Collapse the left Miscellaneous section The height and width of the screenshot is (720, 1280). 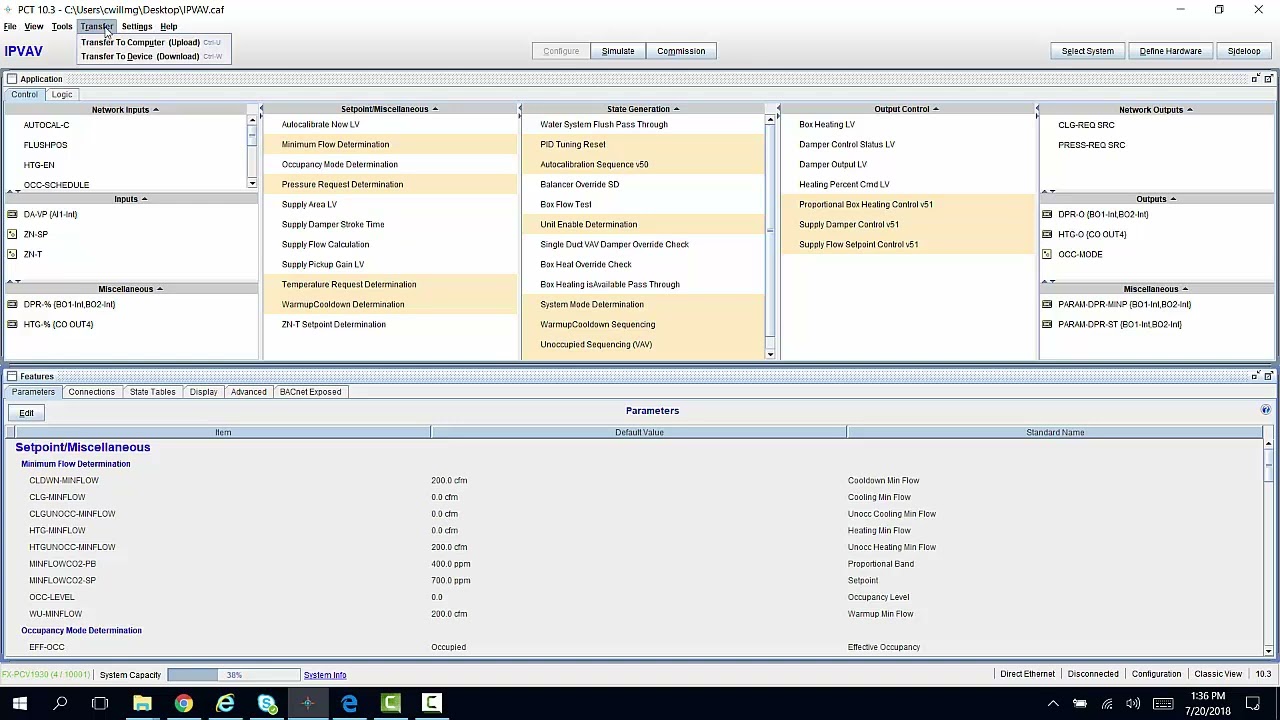(x=159, y=289)
